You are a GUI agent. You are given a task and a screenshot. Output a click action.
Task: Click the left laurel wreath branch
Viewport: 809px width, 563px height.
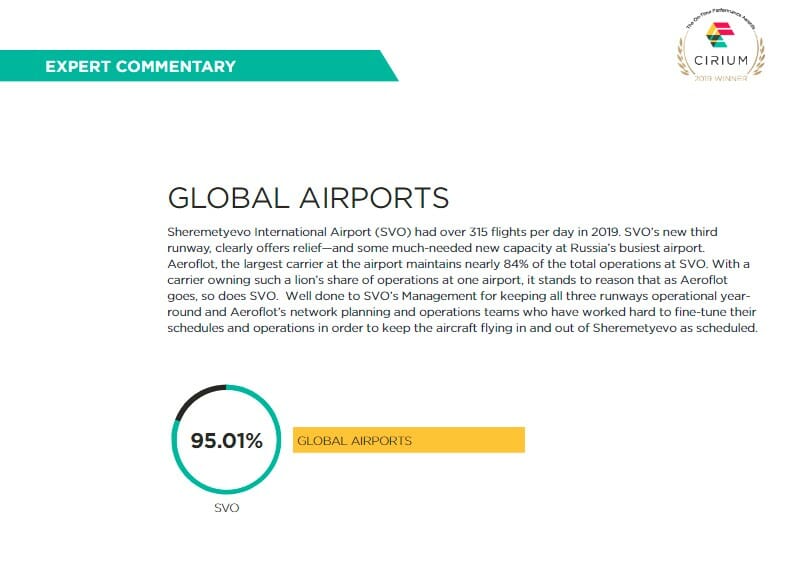pyautogui.click(x=684, y=56)
